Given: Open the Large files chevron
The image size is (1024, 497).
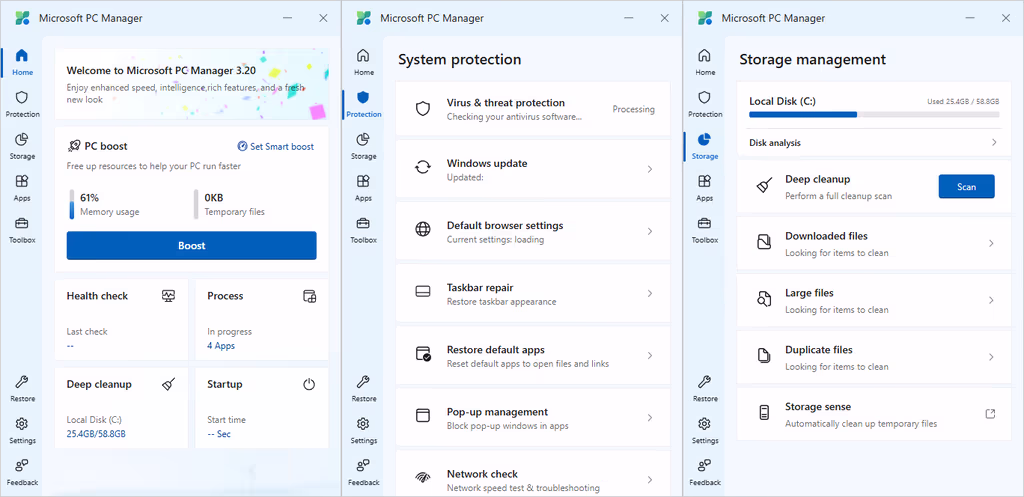Looking at the screenshot, I should [x=990, y=300].
